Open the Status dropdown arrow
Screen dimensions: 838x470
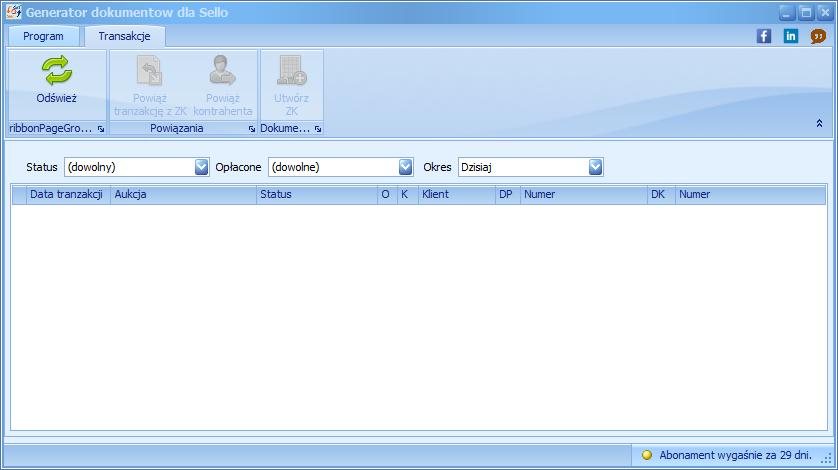click(x=201, y=167)
